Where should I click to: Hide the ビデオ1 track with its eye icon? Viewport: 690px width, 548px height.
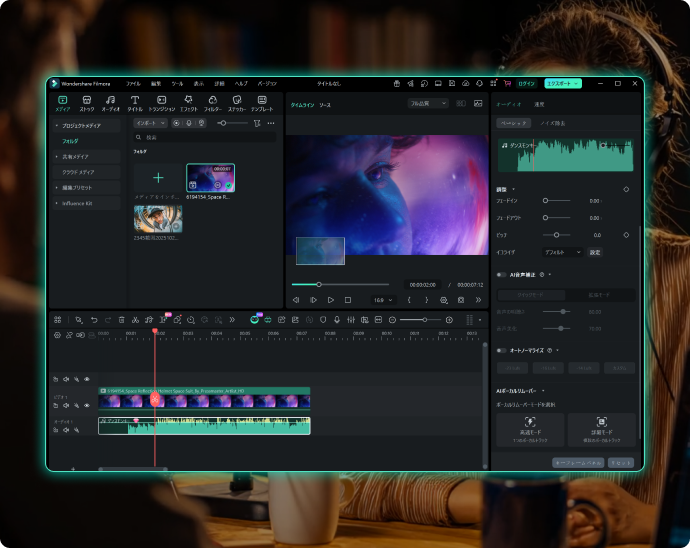point(87,405)
